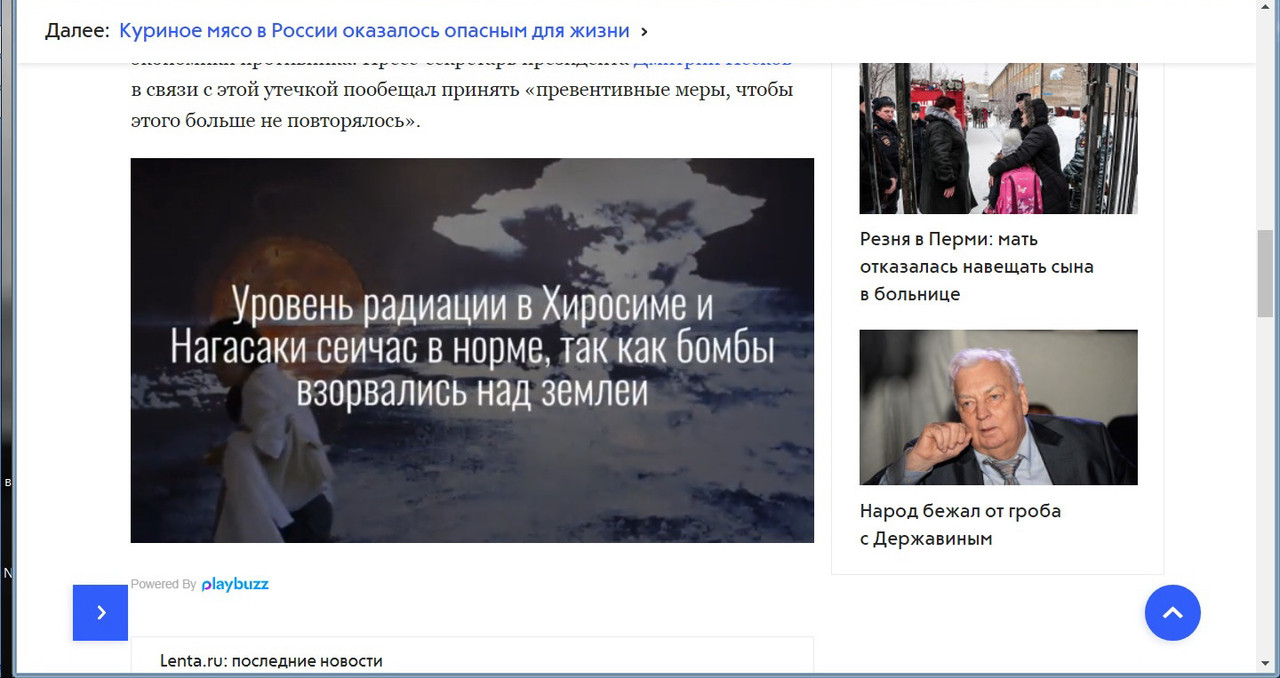Open the elderly man photo thumbnail
The height and width of the screenshot is (678, 1280).
pos(998,407)
